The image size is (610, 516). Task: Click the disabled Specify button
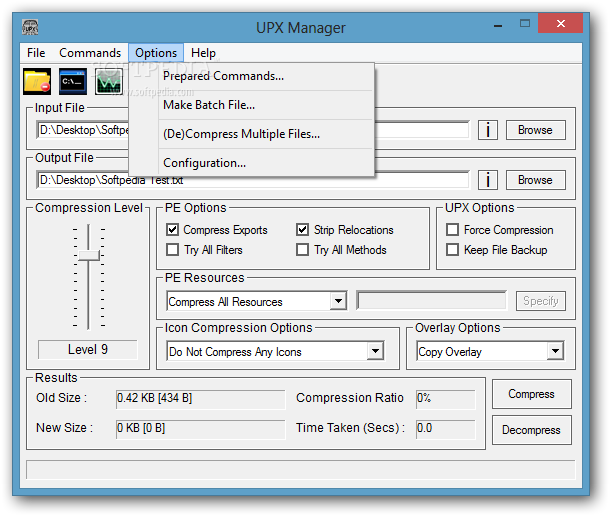click(x=541, y=301)
